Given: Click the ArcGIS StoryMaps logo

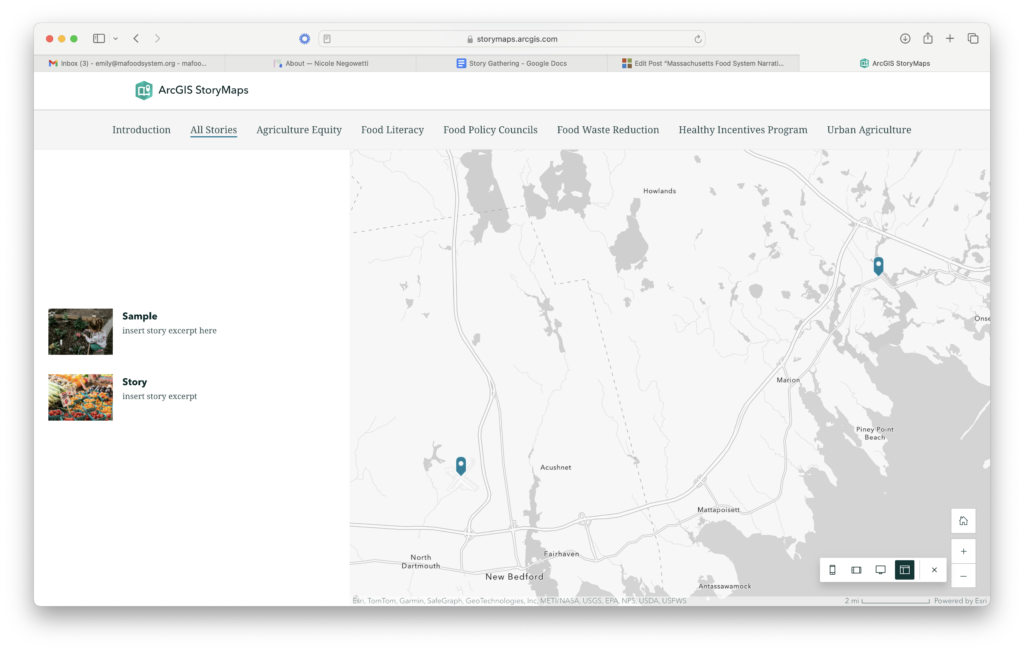Looking at the screenshot, I should tap(144, 90).
